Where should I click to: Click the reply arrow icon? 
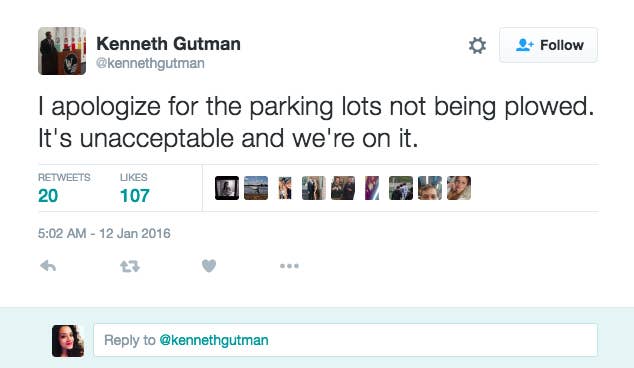(x=48, y=266)
